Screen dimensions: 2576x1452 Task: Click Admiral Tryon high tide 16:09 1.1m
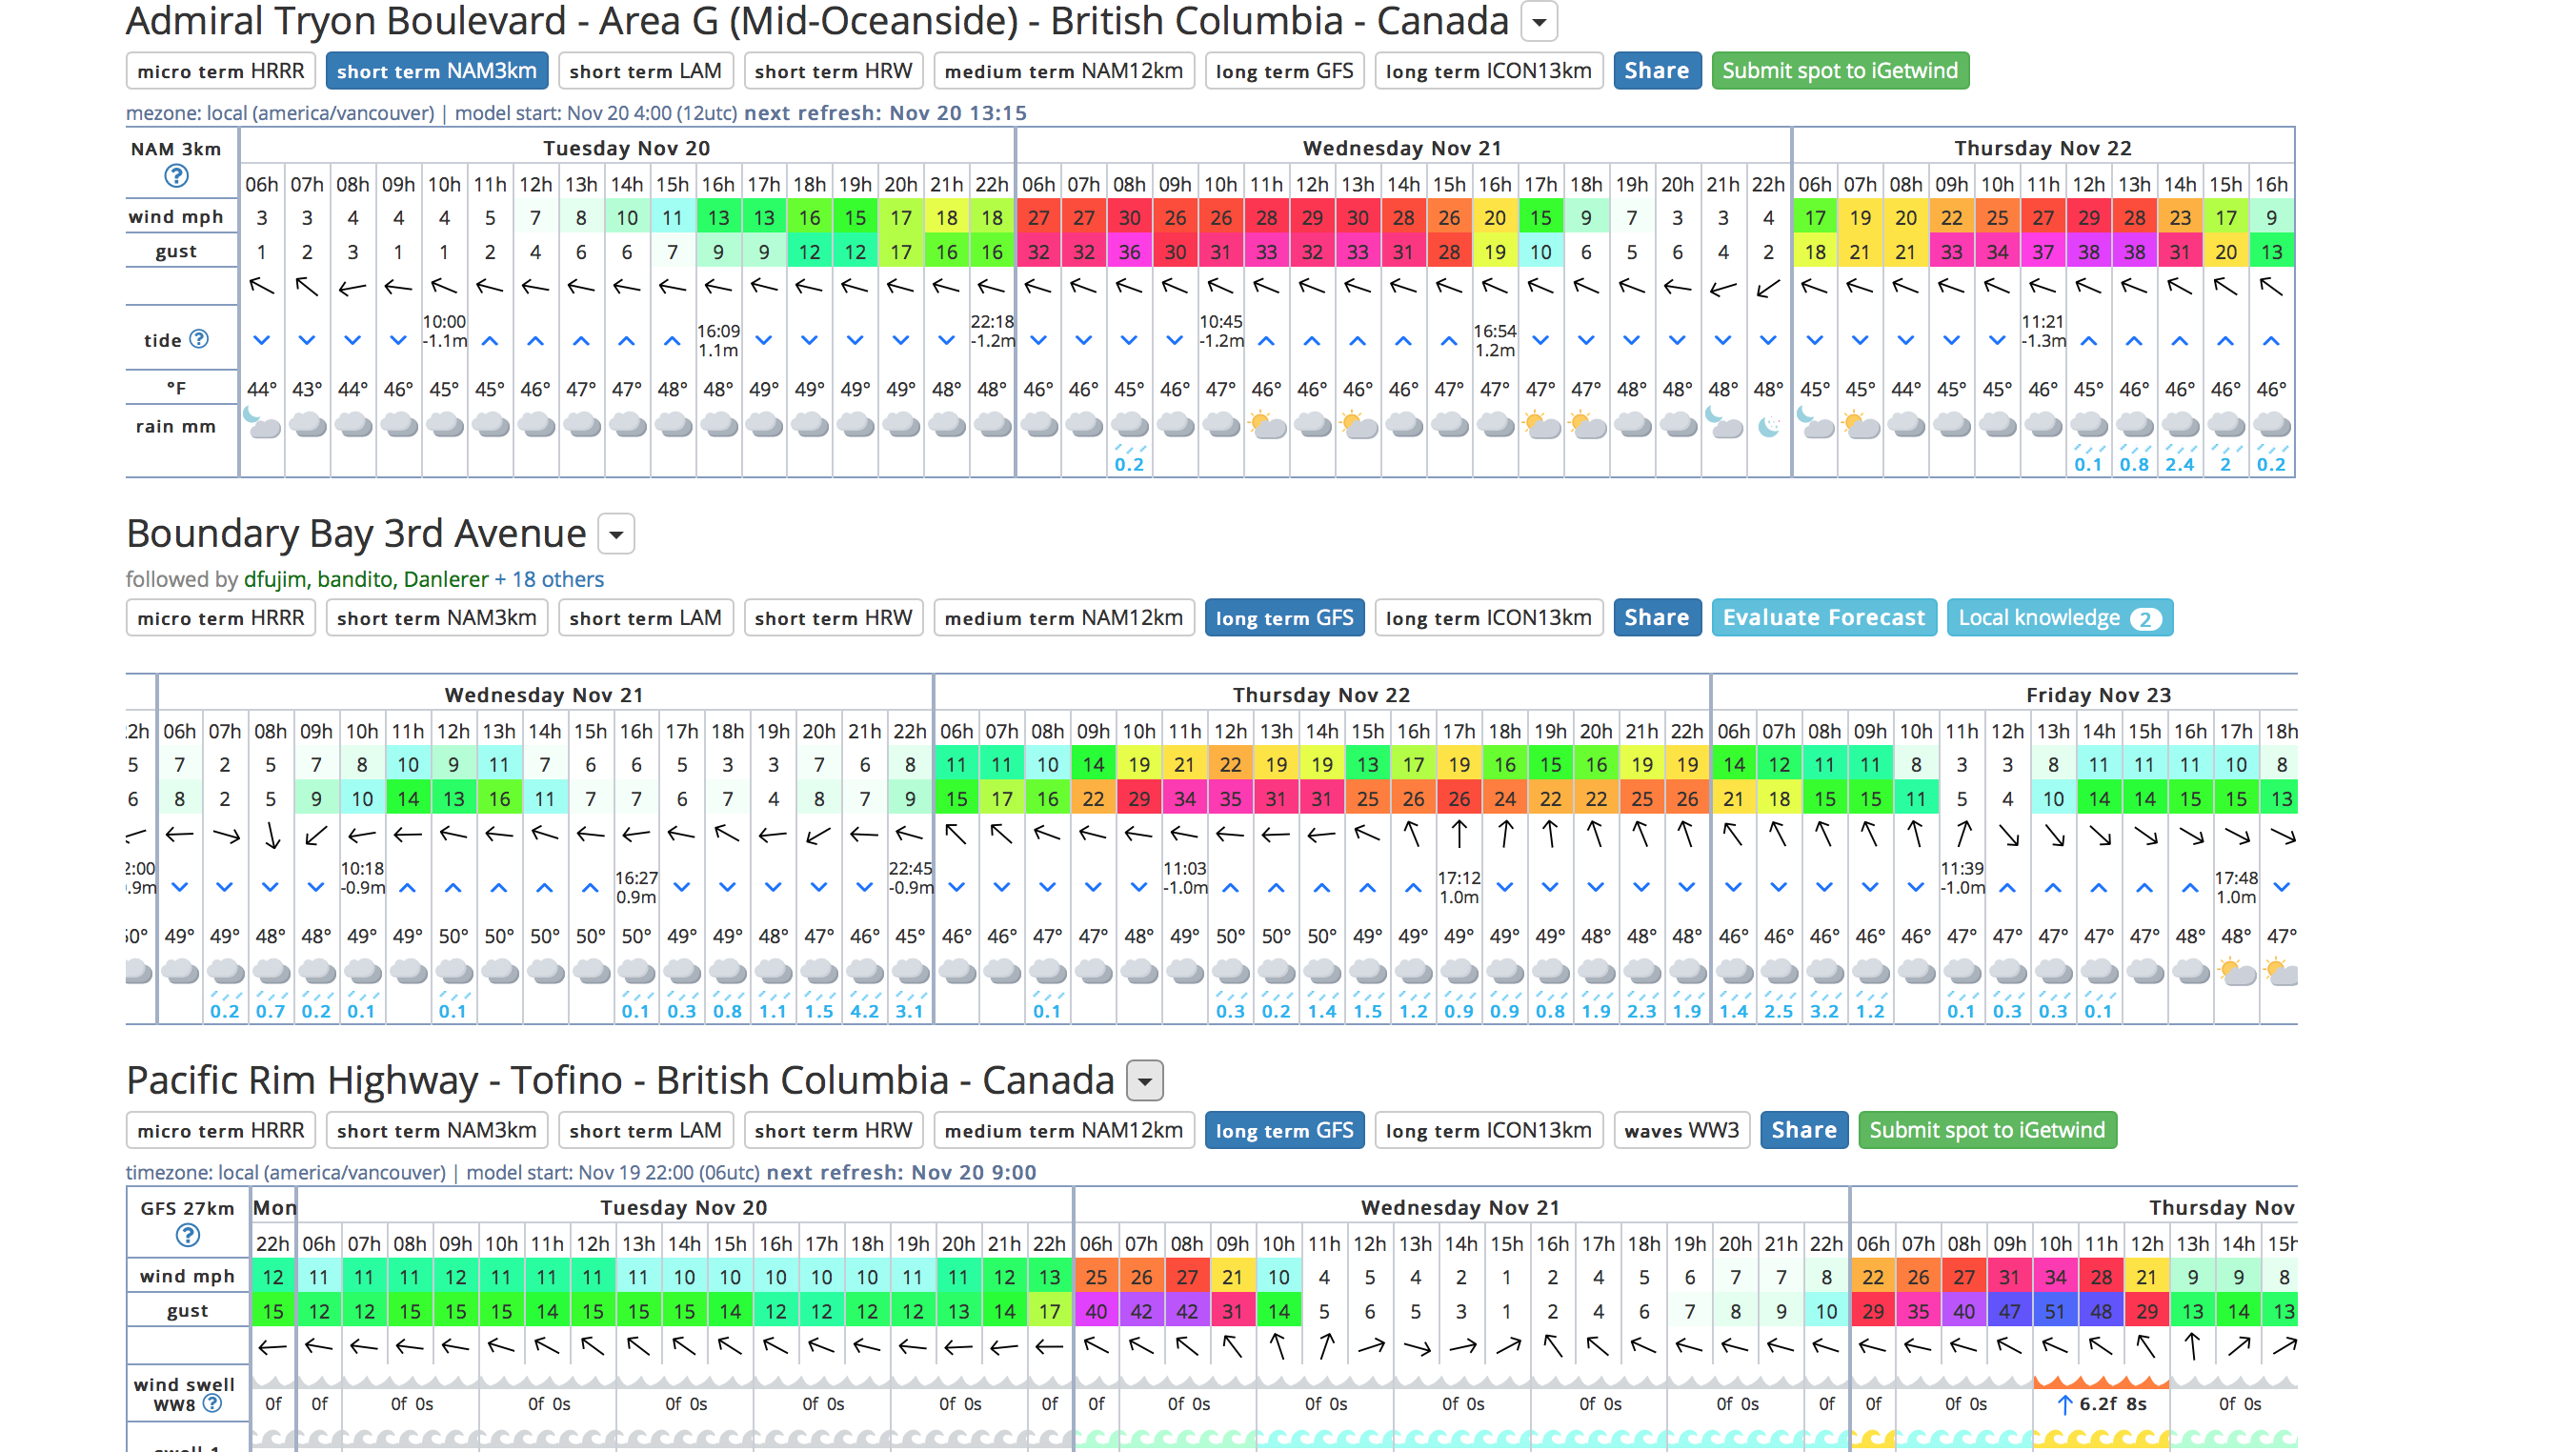coord(718,340)
